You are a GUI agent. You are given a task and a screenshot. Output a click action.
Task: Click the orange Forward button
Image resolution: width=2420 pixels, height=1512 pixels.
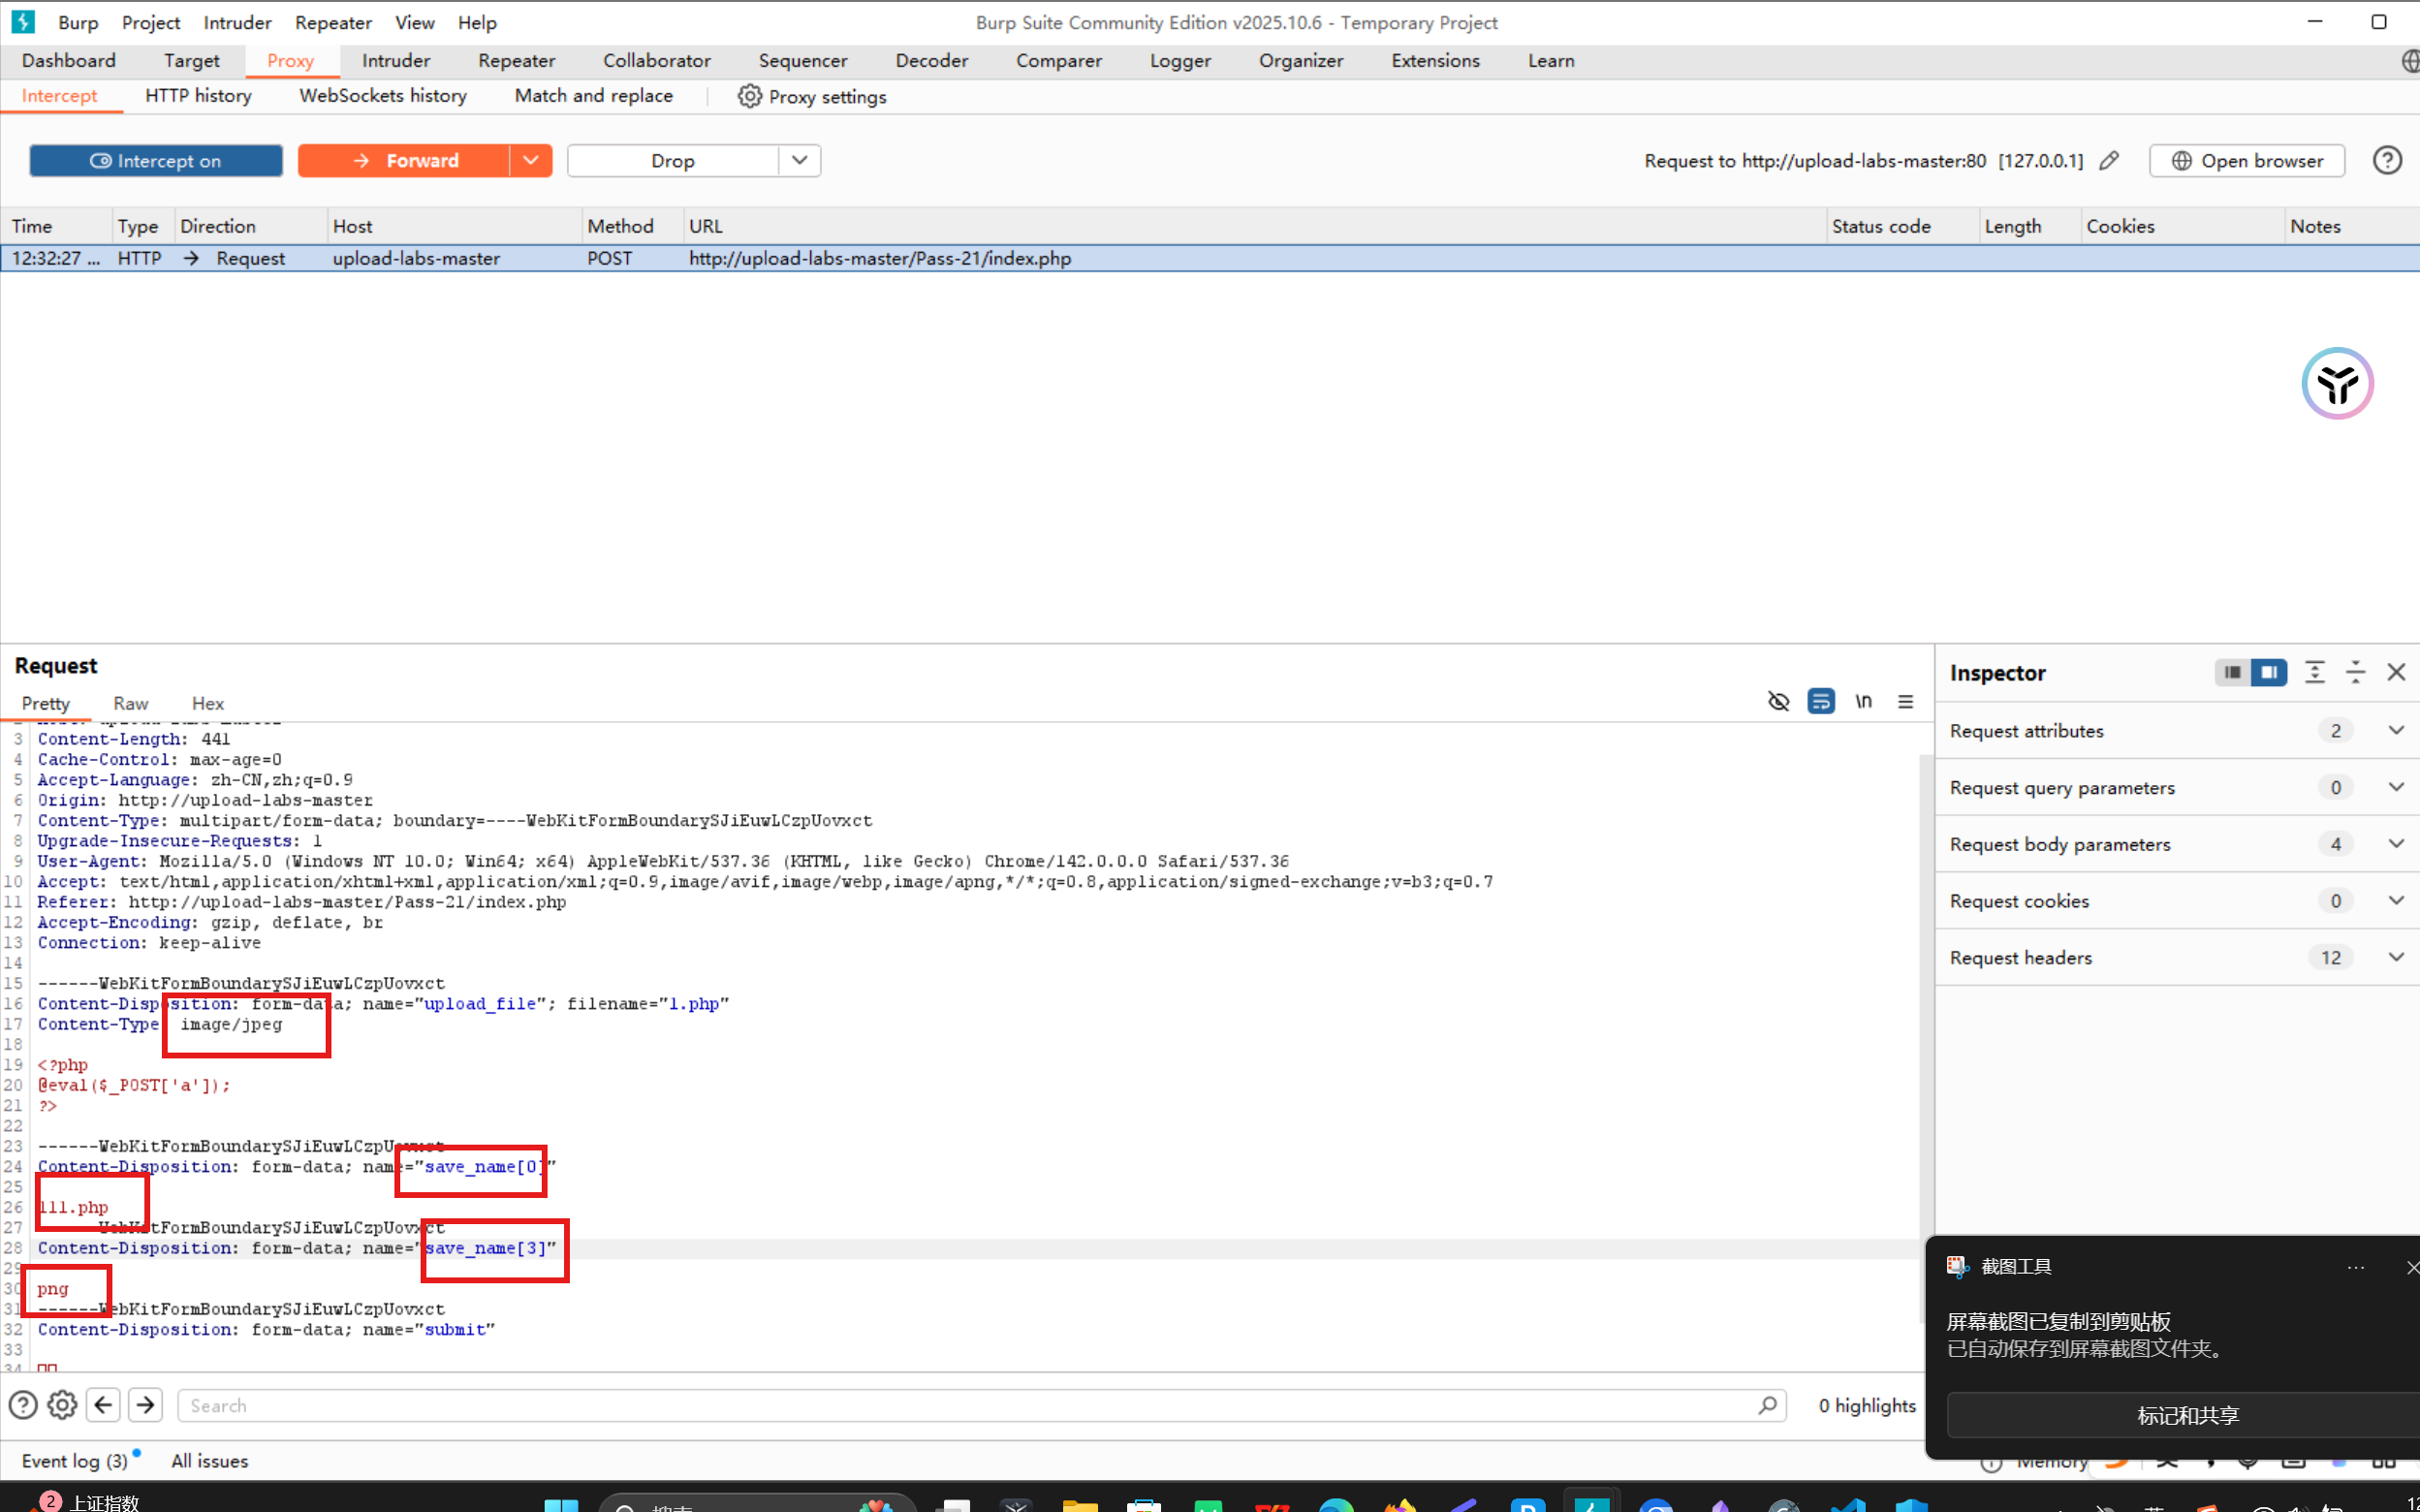[405, 161]
